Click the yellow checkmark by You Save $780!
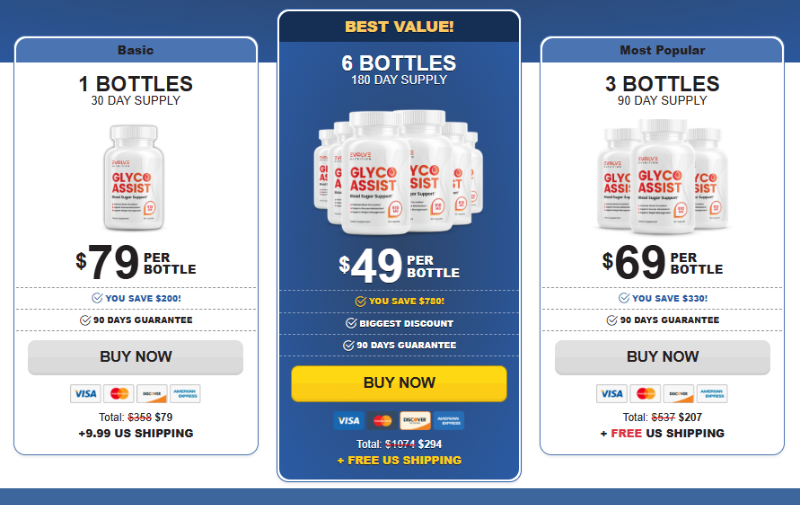 tap(360, 301)
